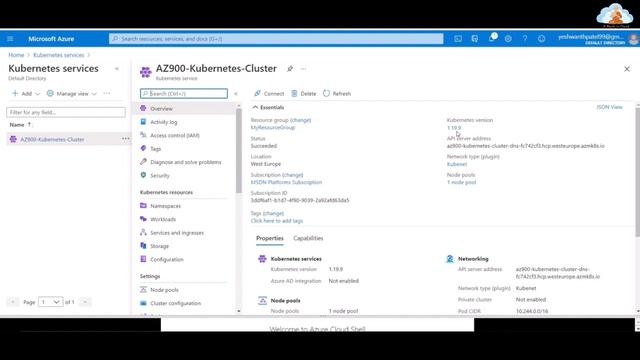
Task: Switch to the Capabilities tab
Action: [308, 238]
